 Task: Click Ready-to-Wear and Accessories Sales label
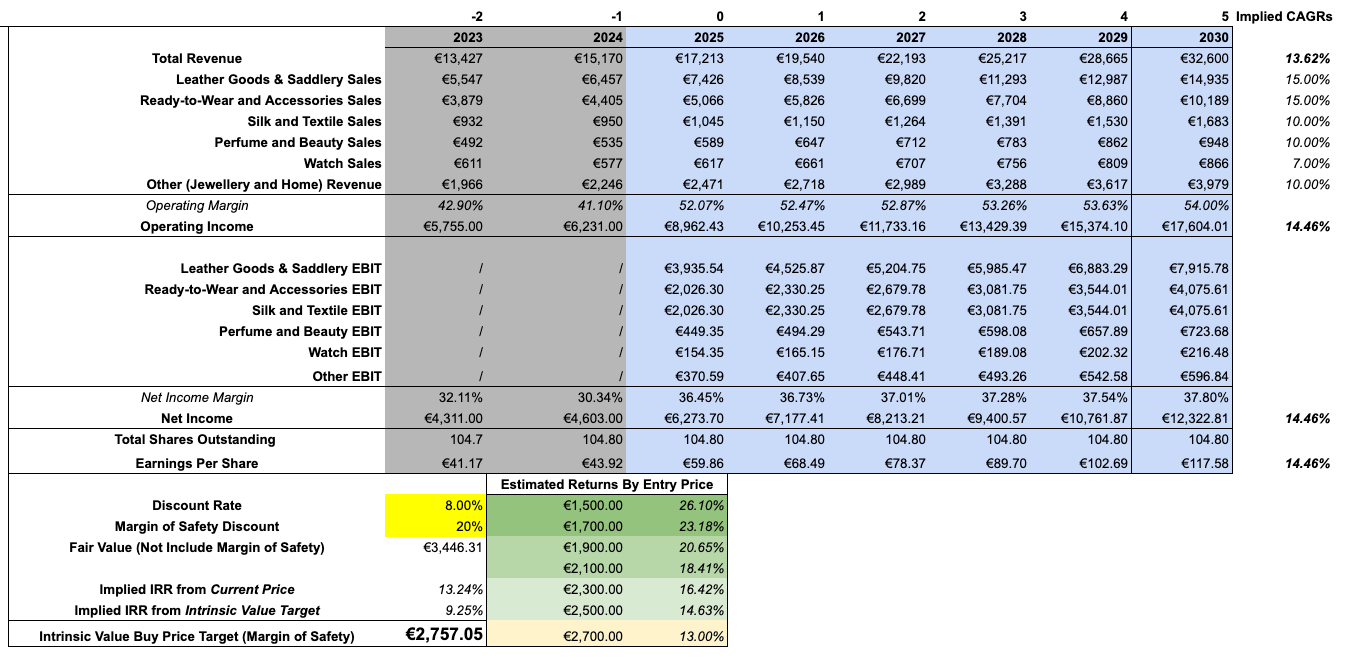coord(261,100)
